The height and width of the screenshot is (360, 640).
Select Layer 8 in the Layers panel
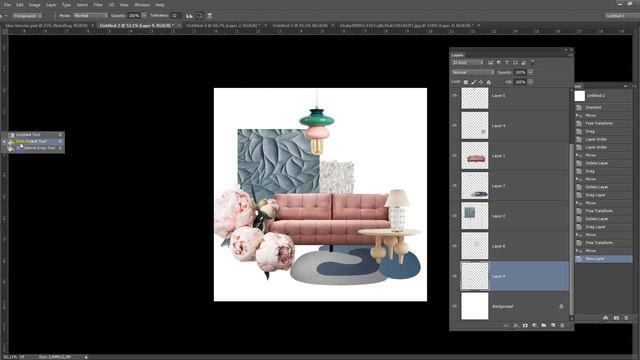[514, 246]
